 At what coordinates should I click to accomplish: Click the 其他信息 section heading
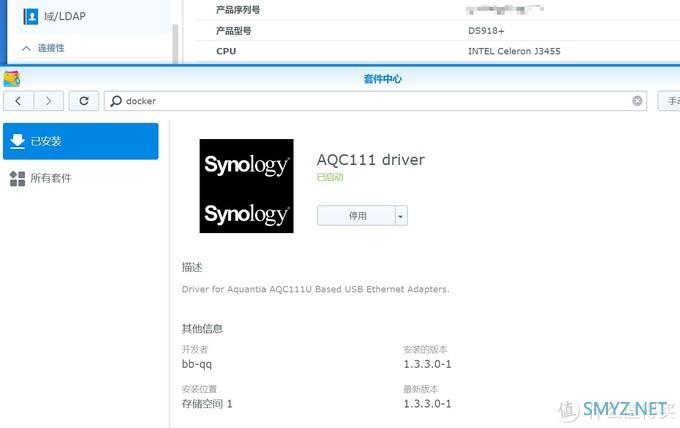[x=202, y=329]
